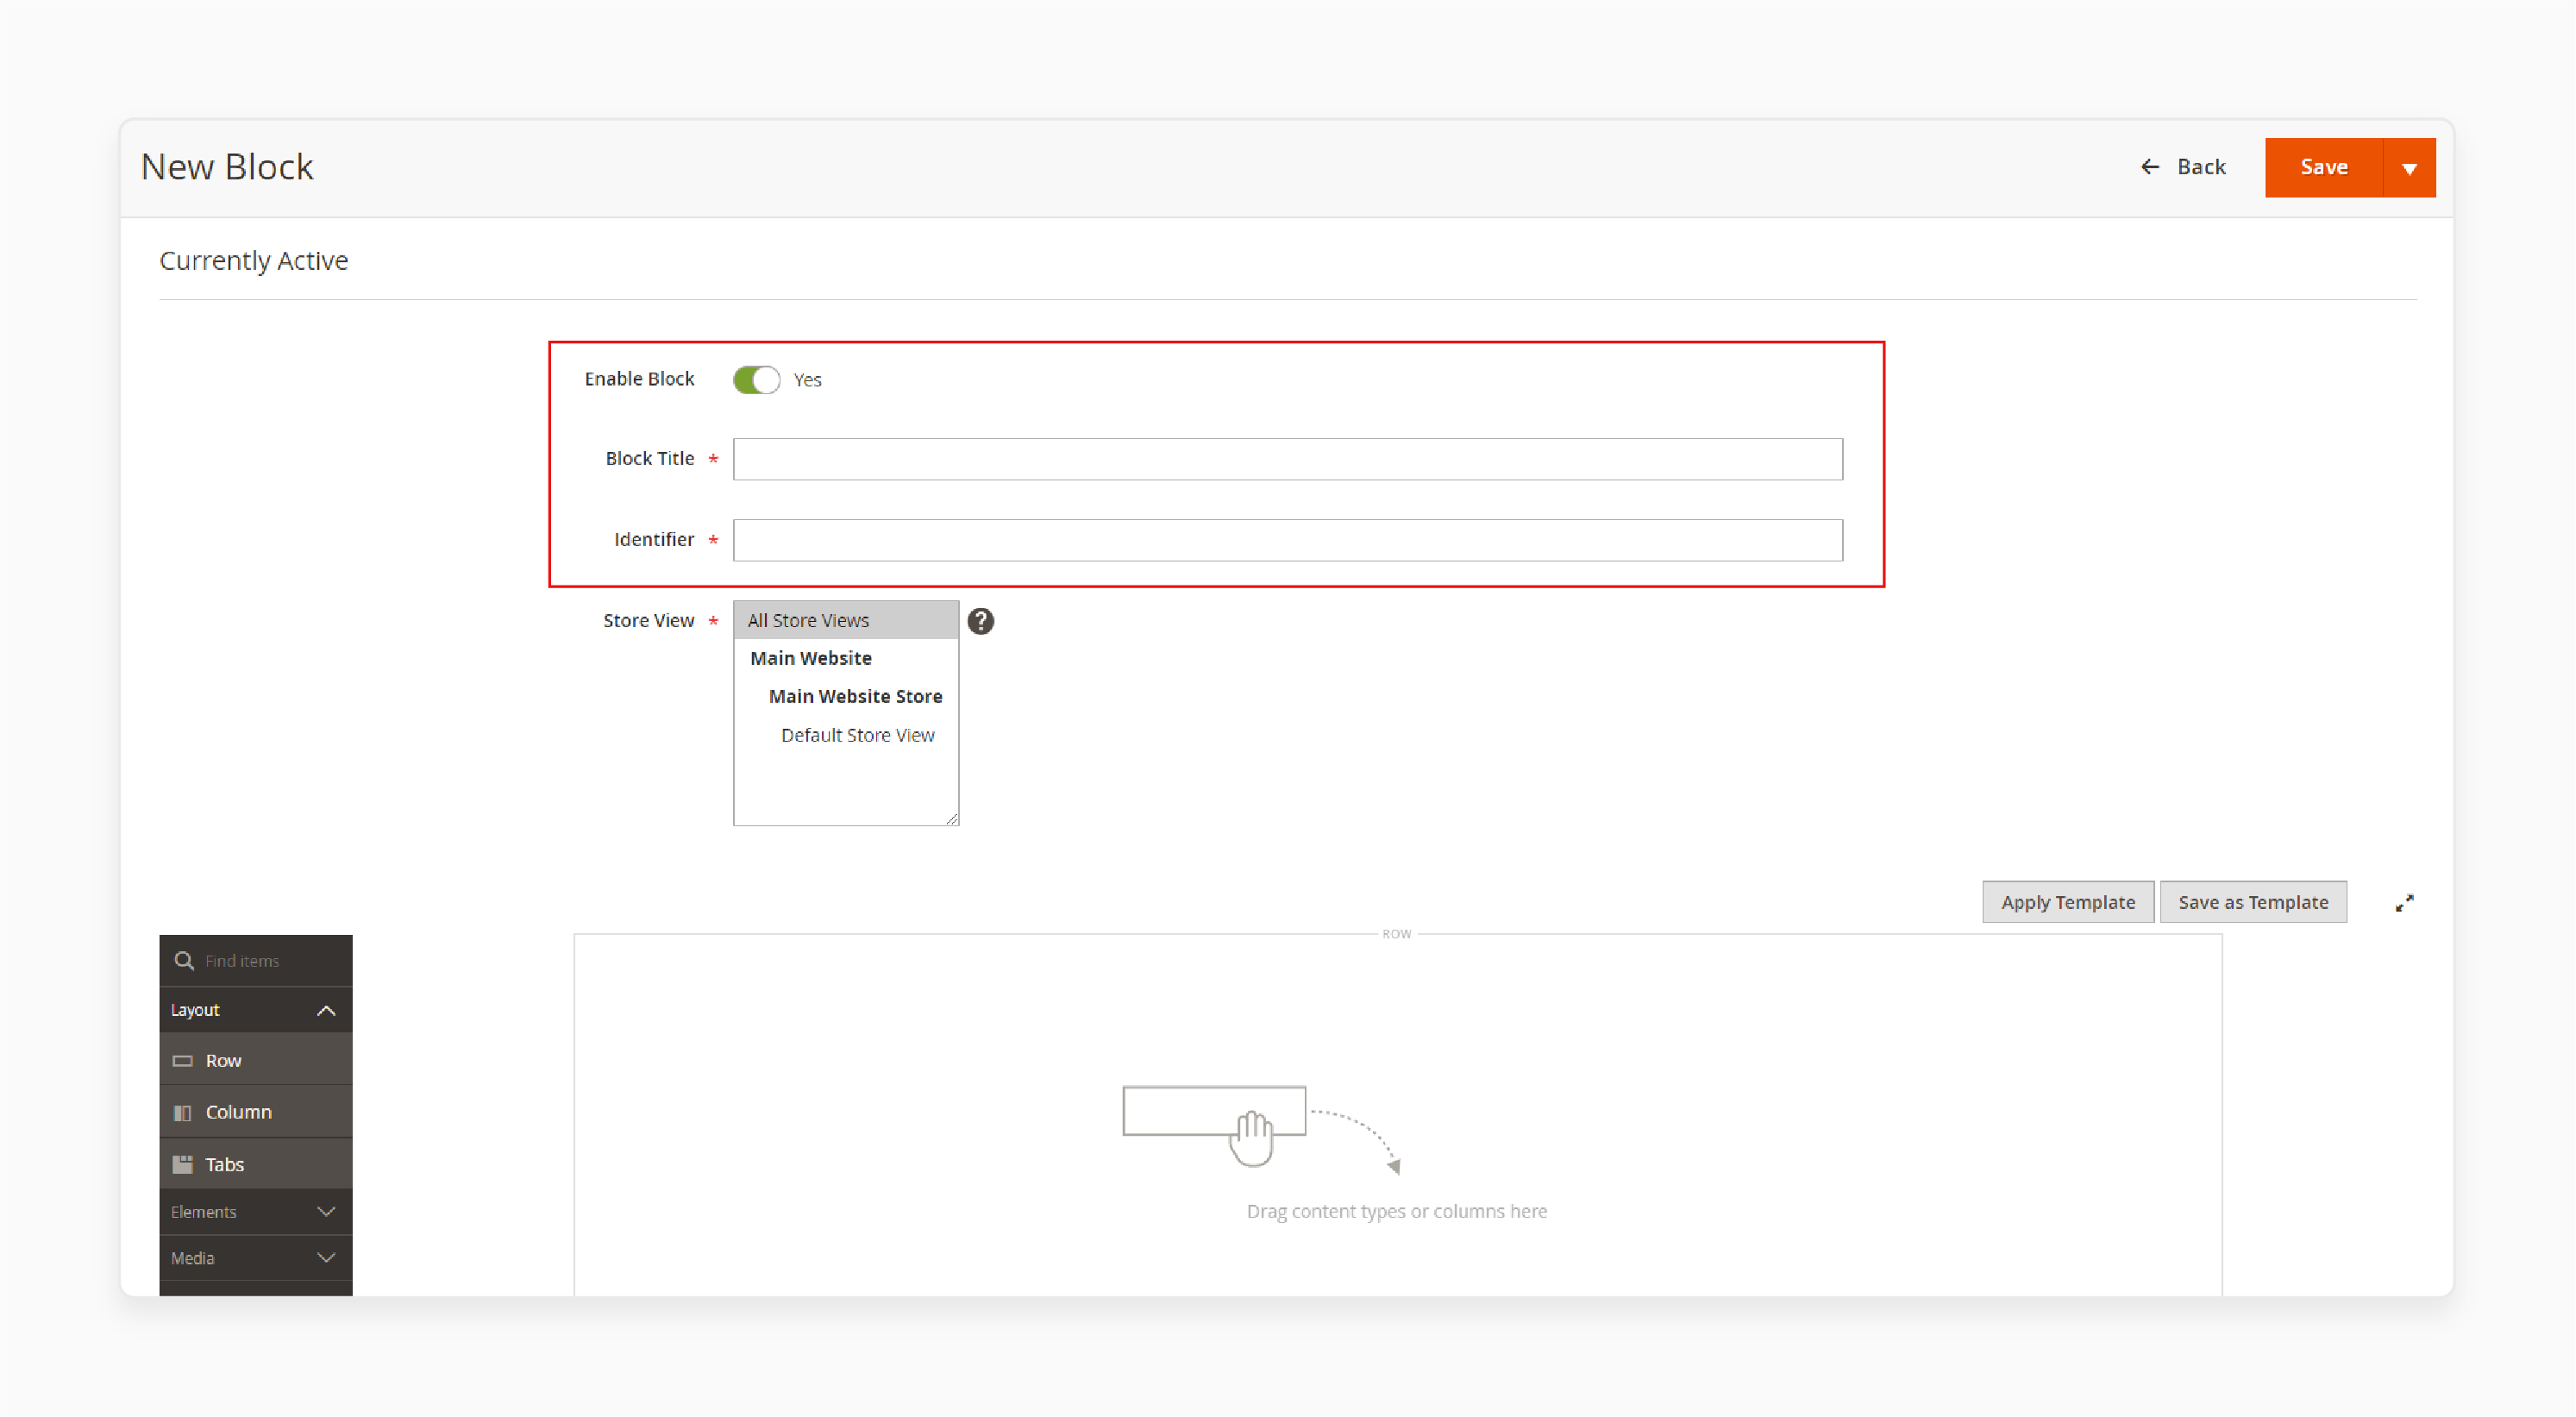The width and height of the screenshot is (2576, 1417).
Task: Select the Tabs layout item
Action: pos(256,1164)
